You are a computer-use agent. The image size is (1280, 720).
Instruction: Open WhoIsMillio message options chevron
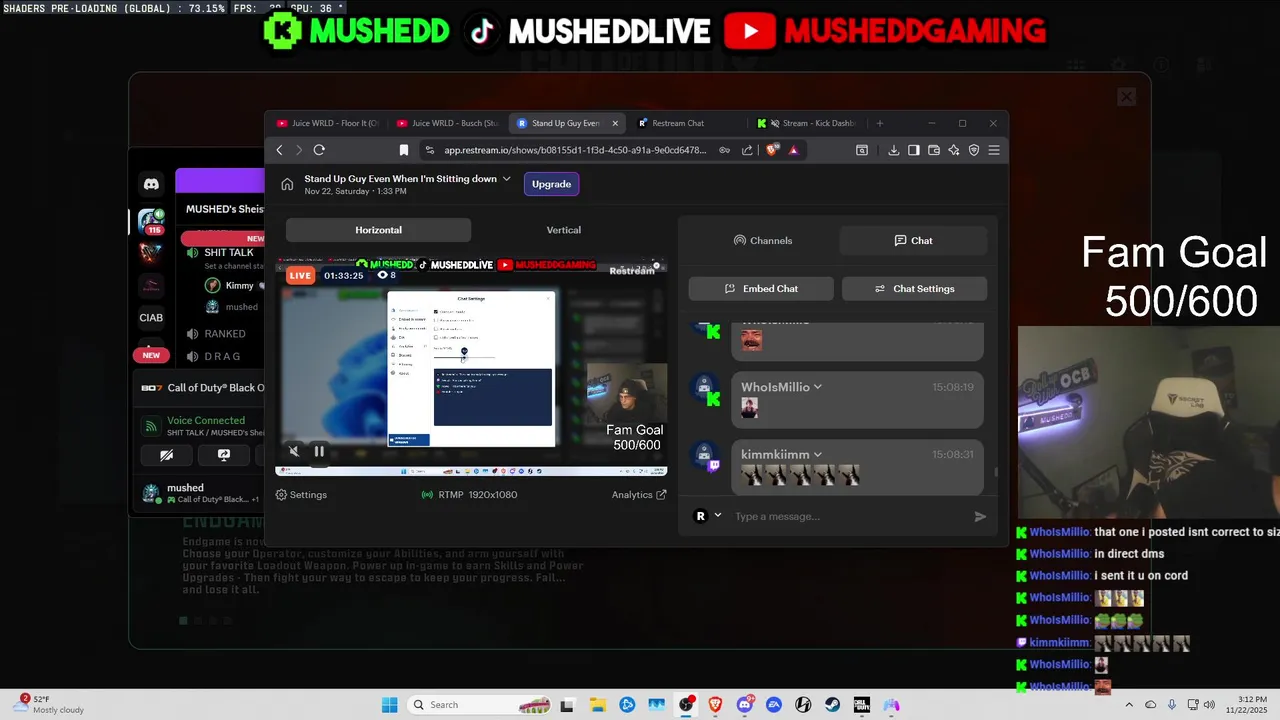pyautogui.click(x=818, y=387)
